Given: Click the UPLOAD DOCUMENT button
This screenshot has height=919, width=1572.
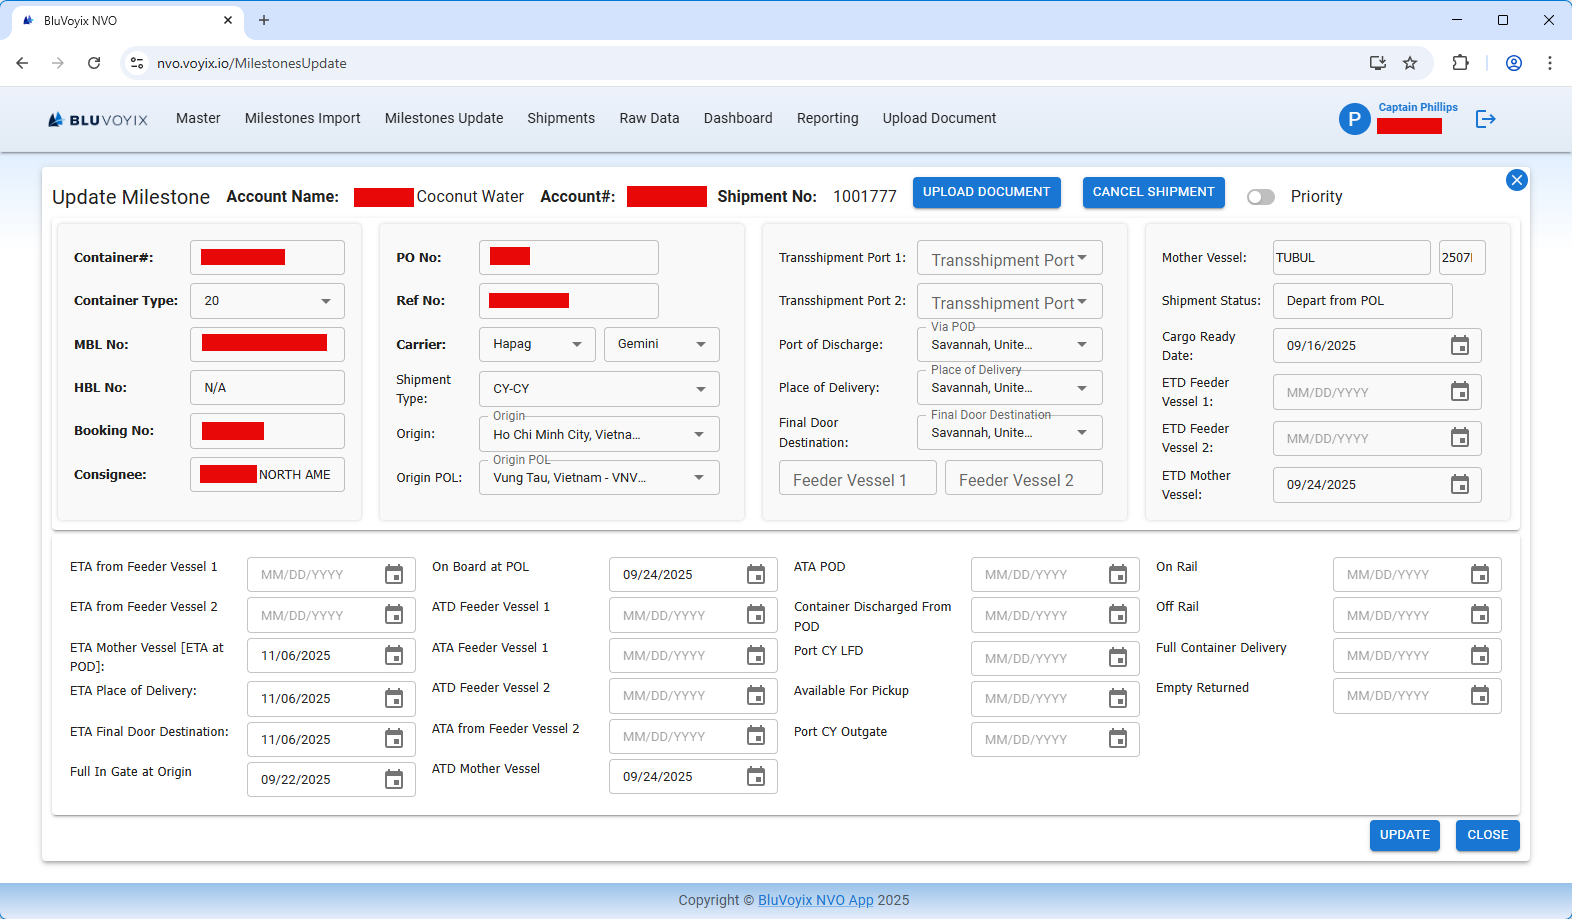Looking at the screenshot, I should [x=986, y=192].
